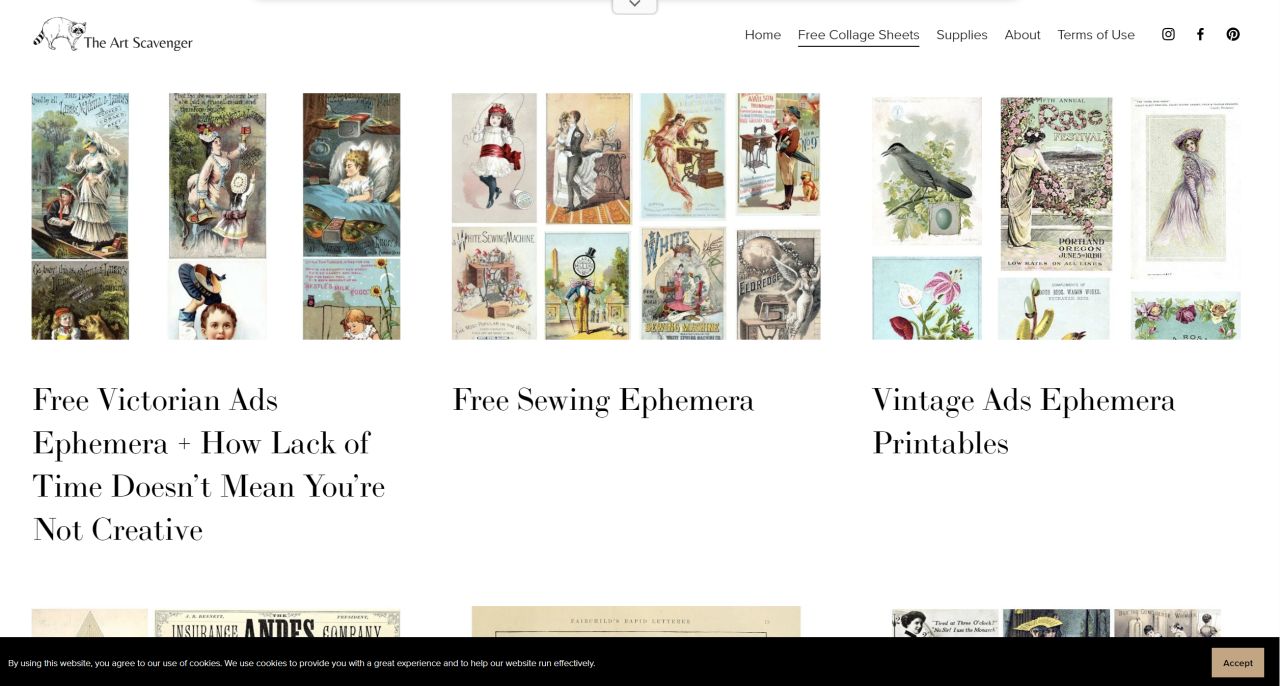
Task: Open the Vintage Ads Ephemera Printables title
Action: [x=1024, y=421]
